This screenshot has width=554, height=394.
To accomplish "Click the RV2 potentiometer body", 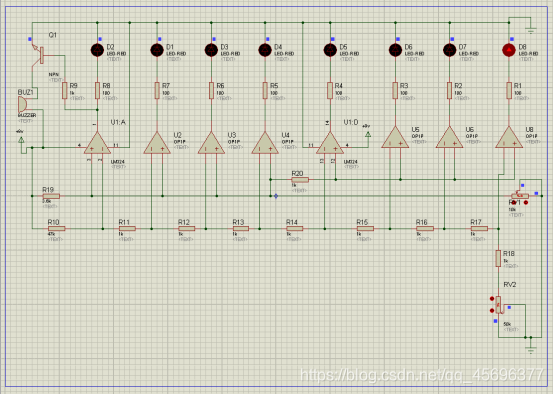I will (x=499, y=305).
